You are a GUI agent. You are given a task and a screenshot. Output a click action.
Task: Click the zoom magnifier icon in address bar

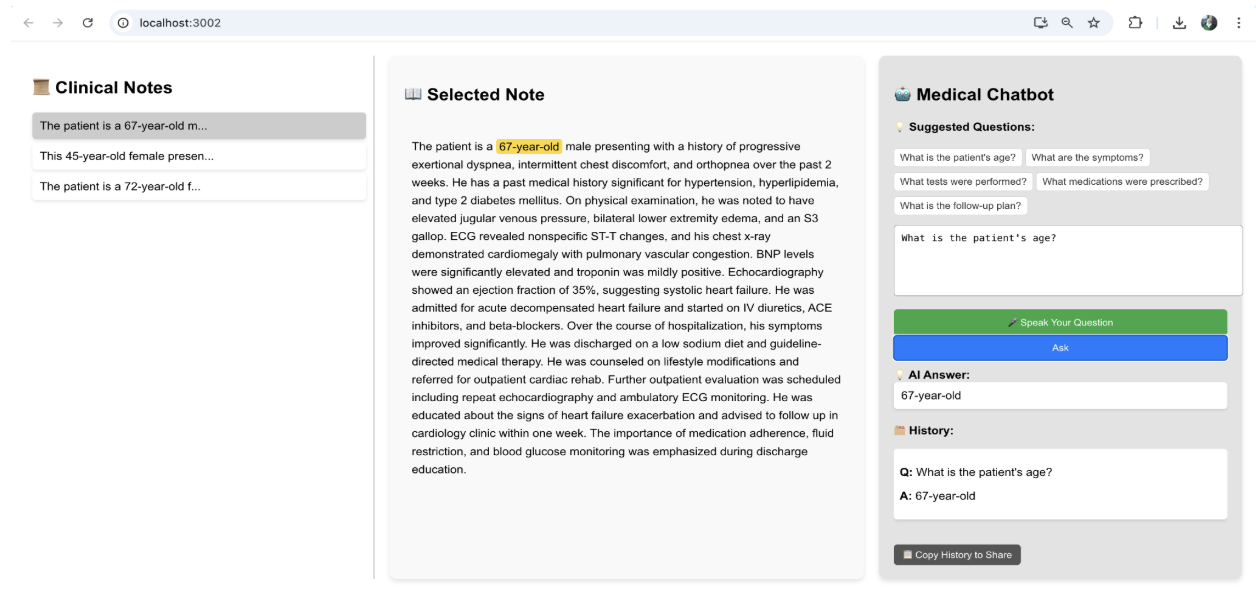(x=1067, y=23)
